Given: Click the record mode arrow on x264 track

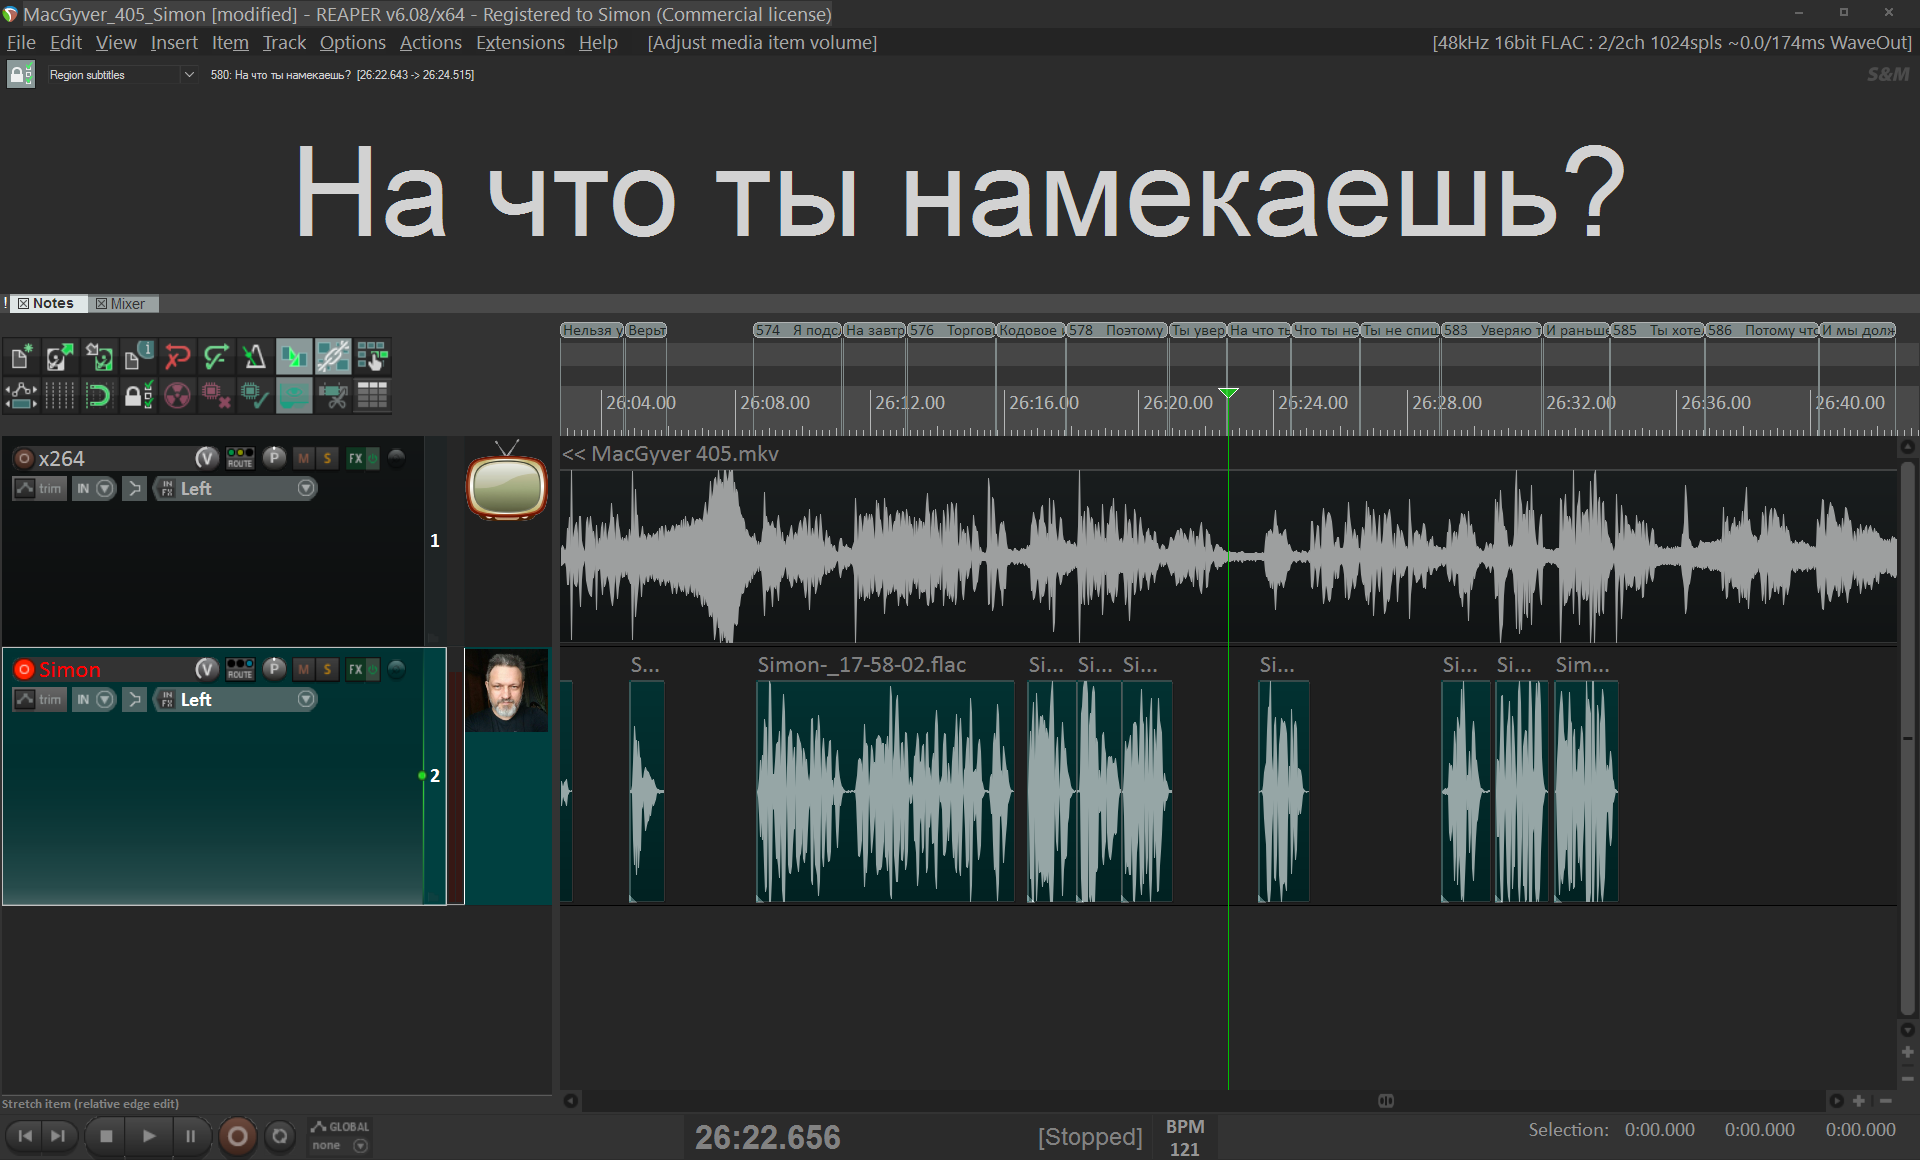Looking at the screenshot, I should [134, 488].
